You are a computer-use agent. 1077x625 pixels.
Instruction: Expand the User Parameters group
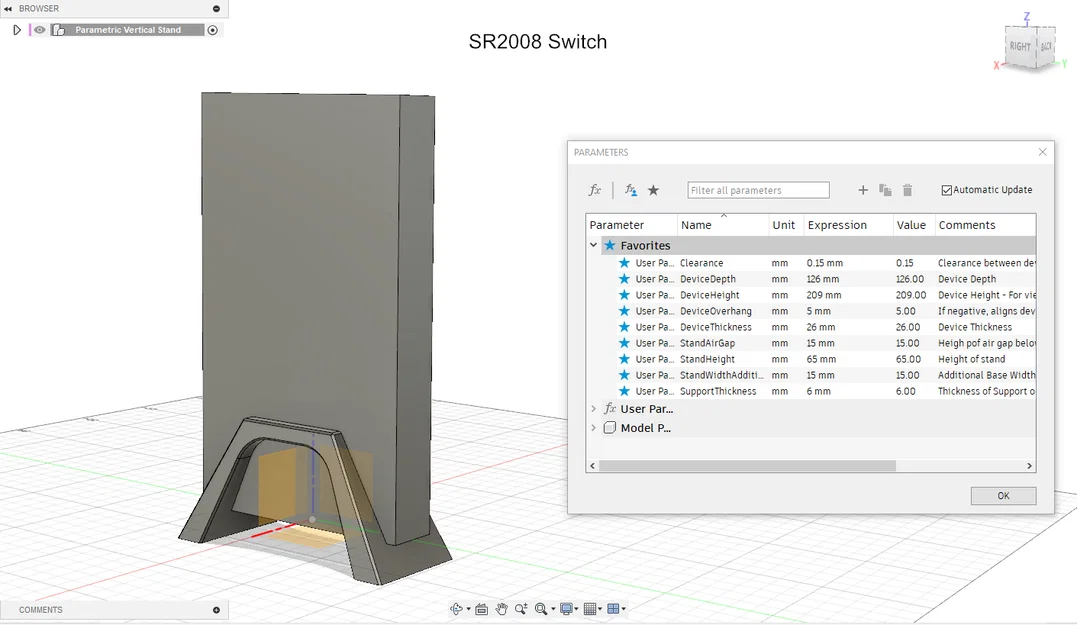[593, 408]
